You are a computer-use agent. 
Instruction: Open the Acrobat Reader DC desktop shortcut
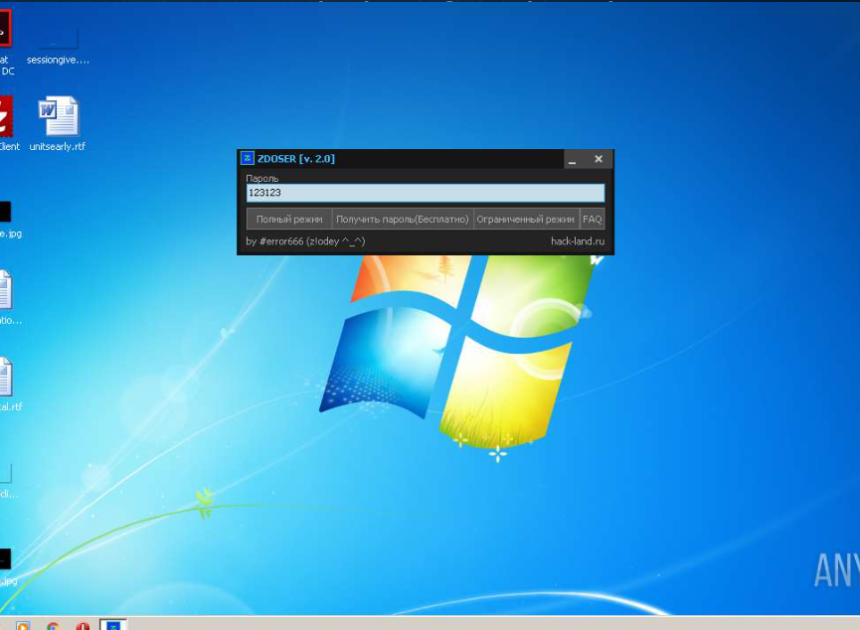click(x=4, y=30)
